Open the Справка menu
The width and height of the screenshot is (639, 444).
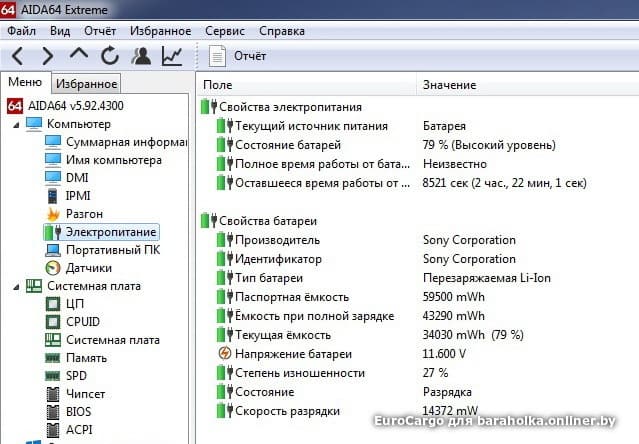282,31
